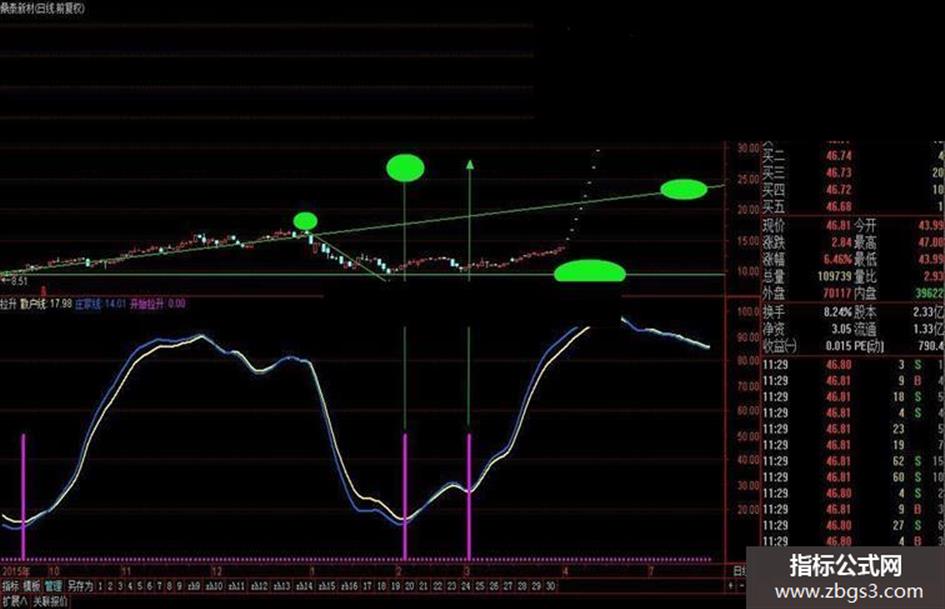Select the zh12 template tab
This screenshot has width=945, height=609.
260,586
